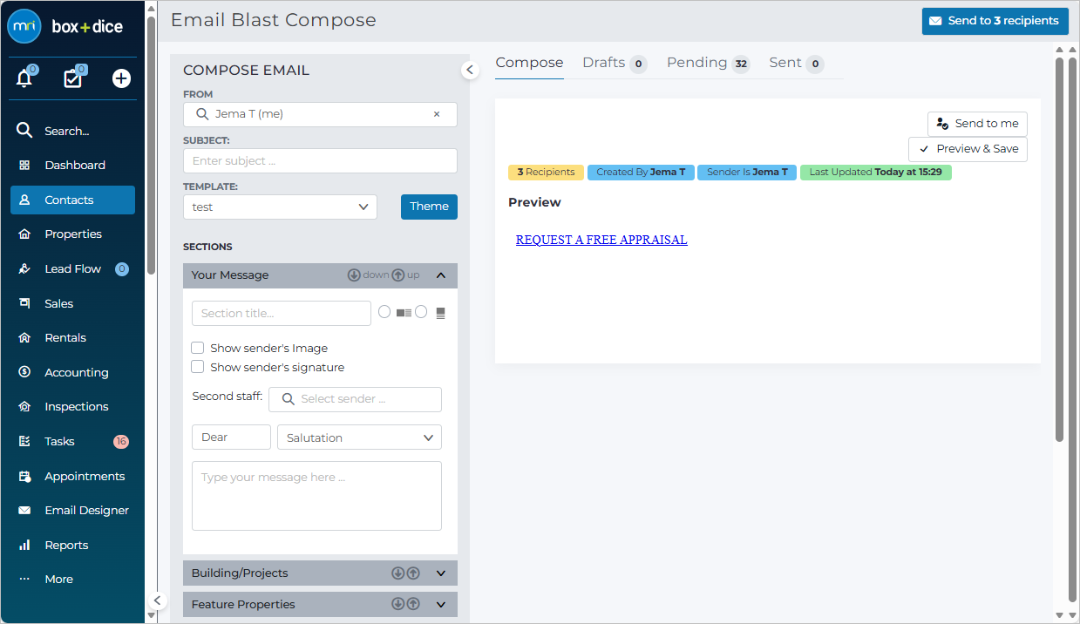Click the Preview & Save button
1080x624 pixels.
[968, 149]
